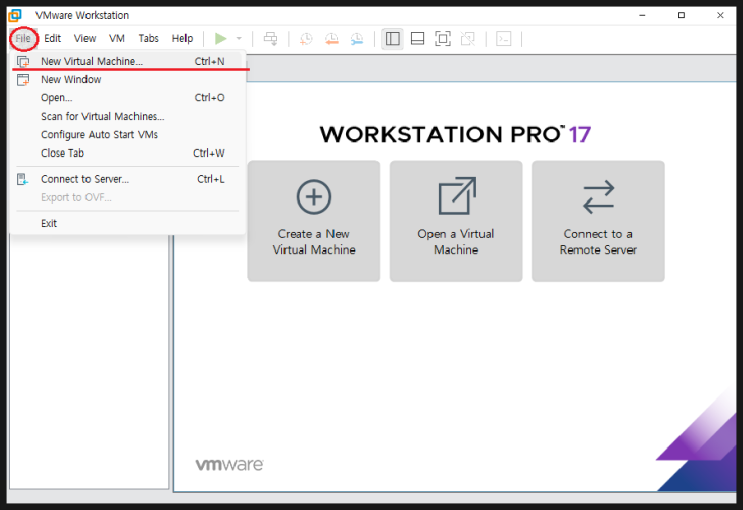Minimize the VMware Workstation window

click(x=642, y=15)
